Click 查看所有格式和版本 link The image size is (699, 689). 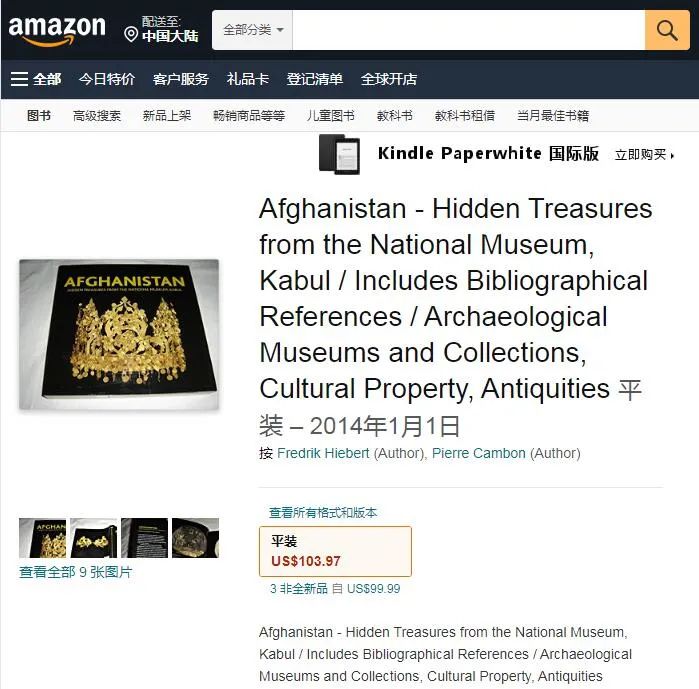tap(323, 513)
